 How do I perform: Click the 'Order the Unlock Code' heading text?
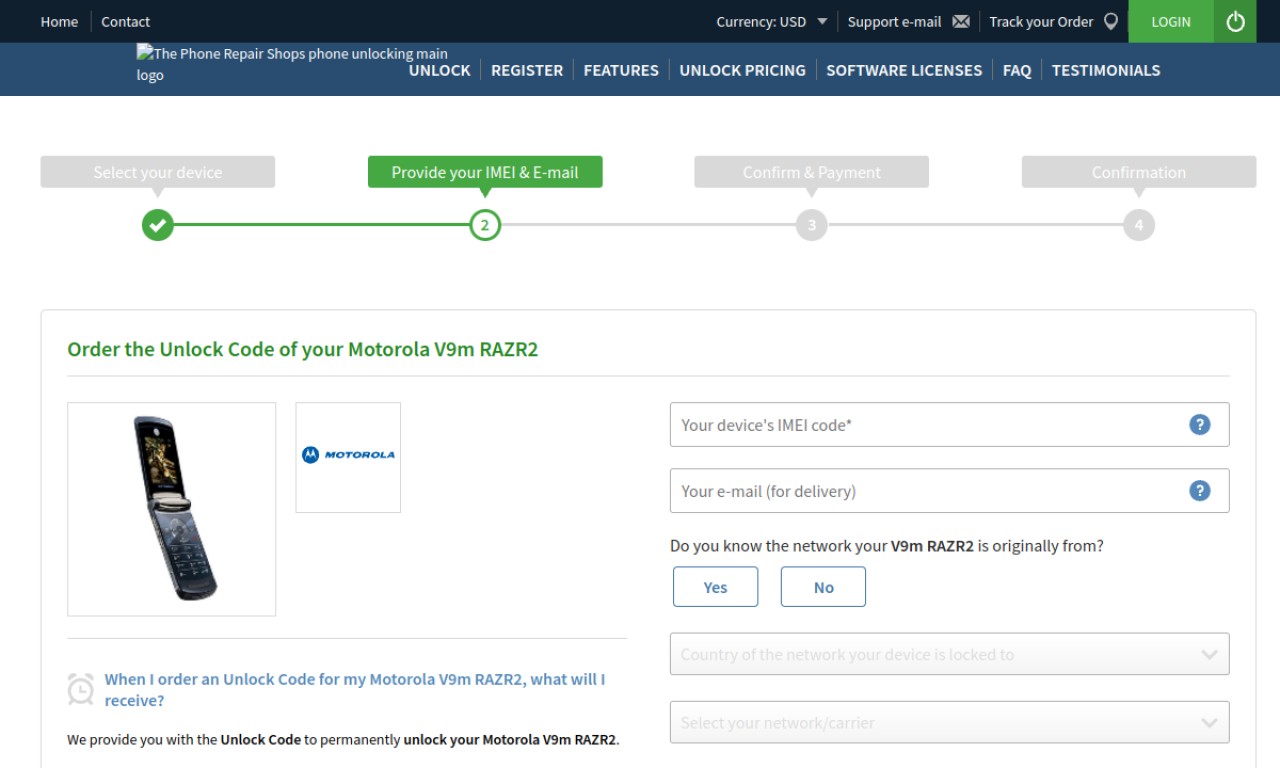click(302, 349)
